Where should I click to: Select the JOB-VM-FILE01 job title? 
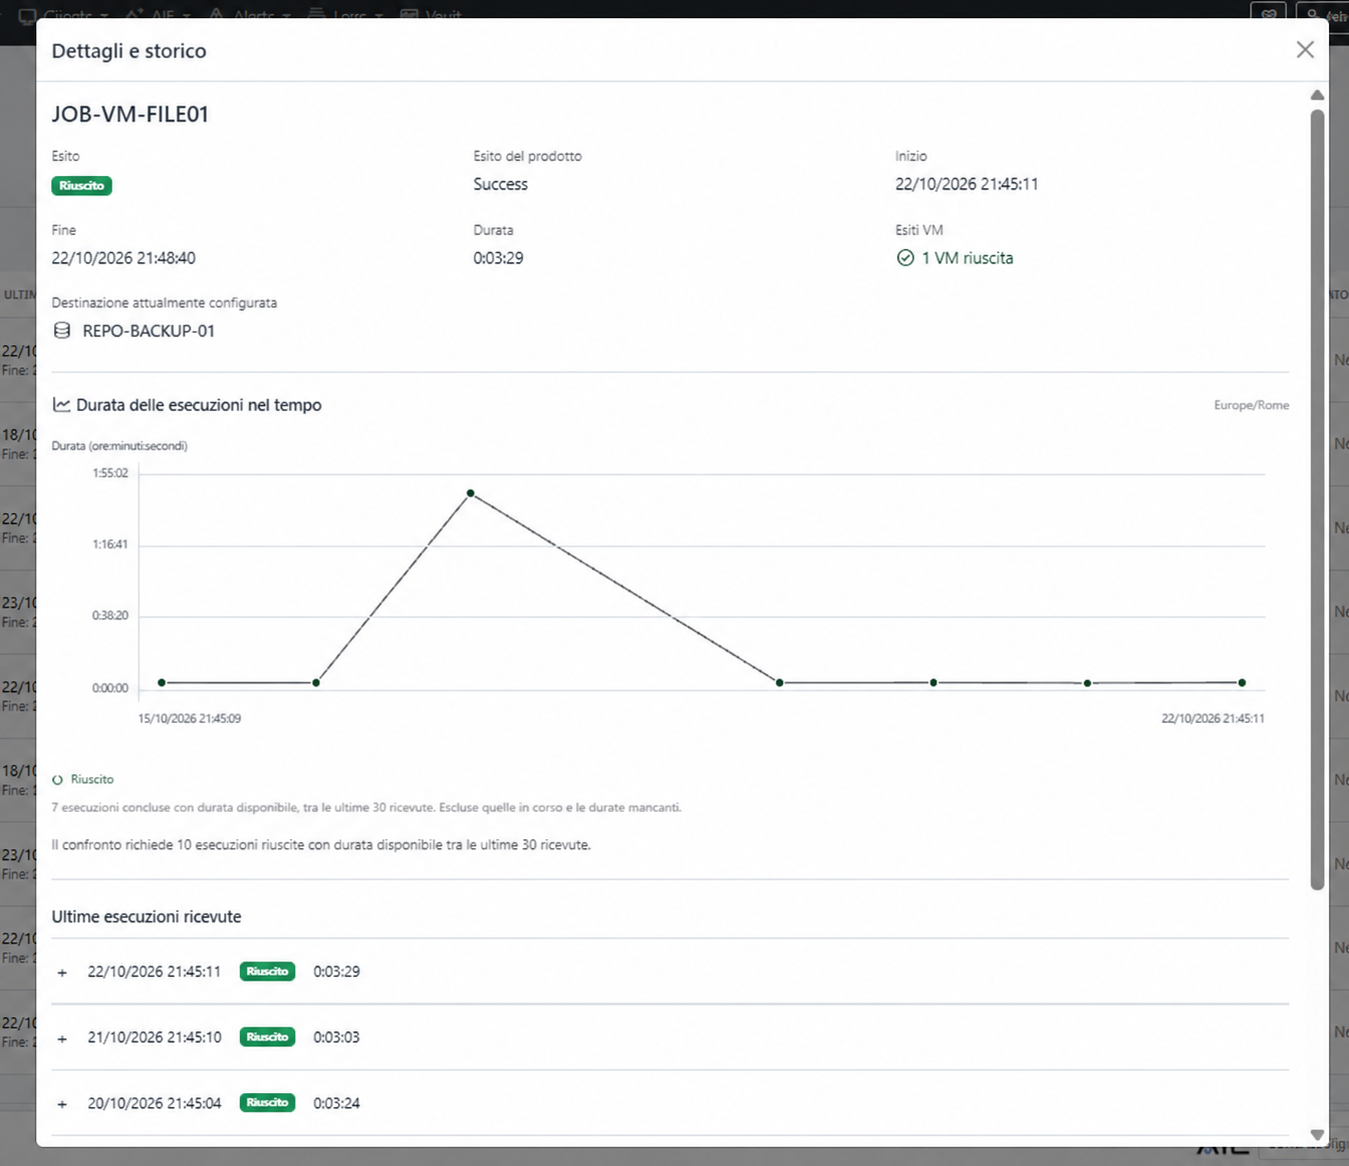[130, 114]
